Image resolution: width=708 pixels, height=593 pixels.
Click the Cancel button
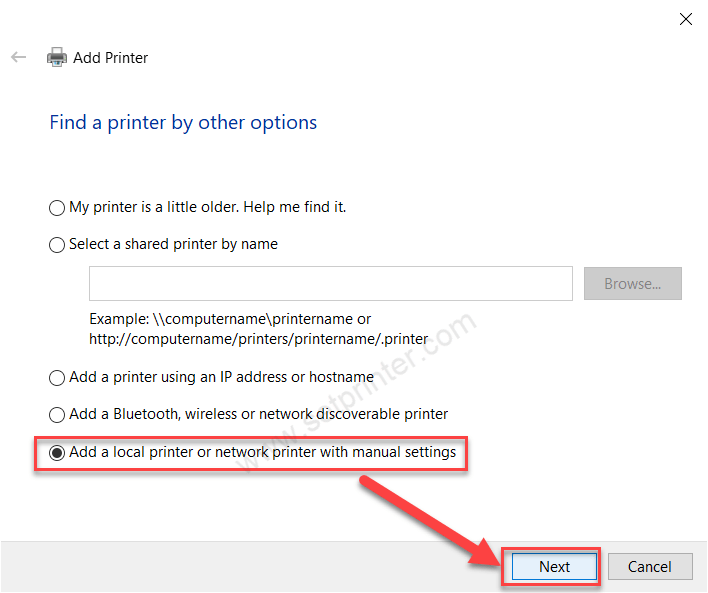[650, 566]
